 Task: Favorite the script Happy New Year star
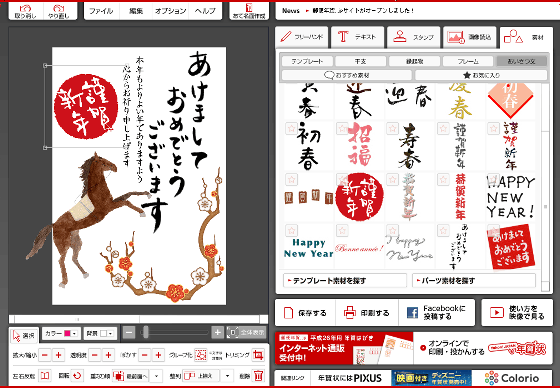[x=392, y=230]
